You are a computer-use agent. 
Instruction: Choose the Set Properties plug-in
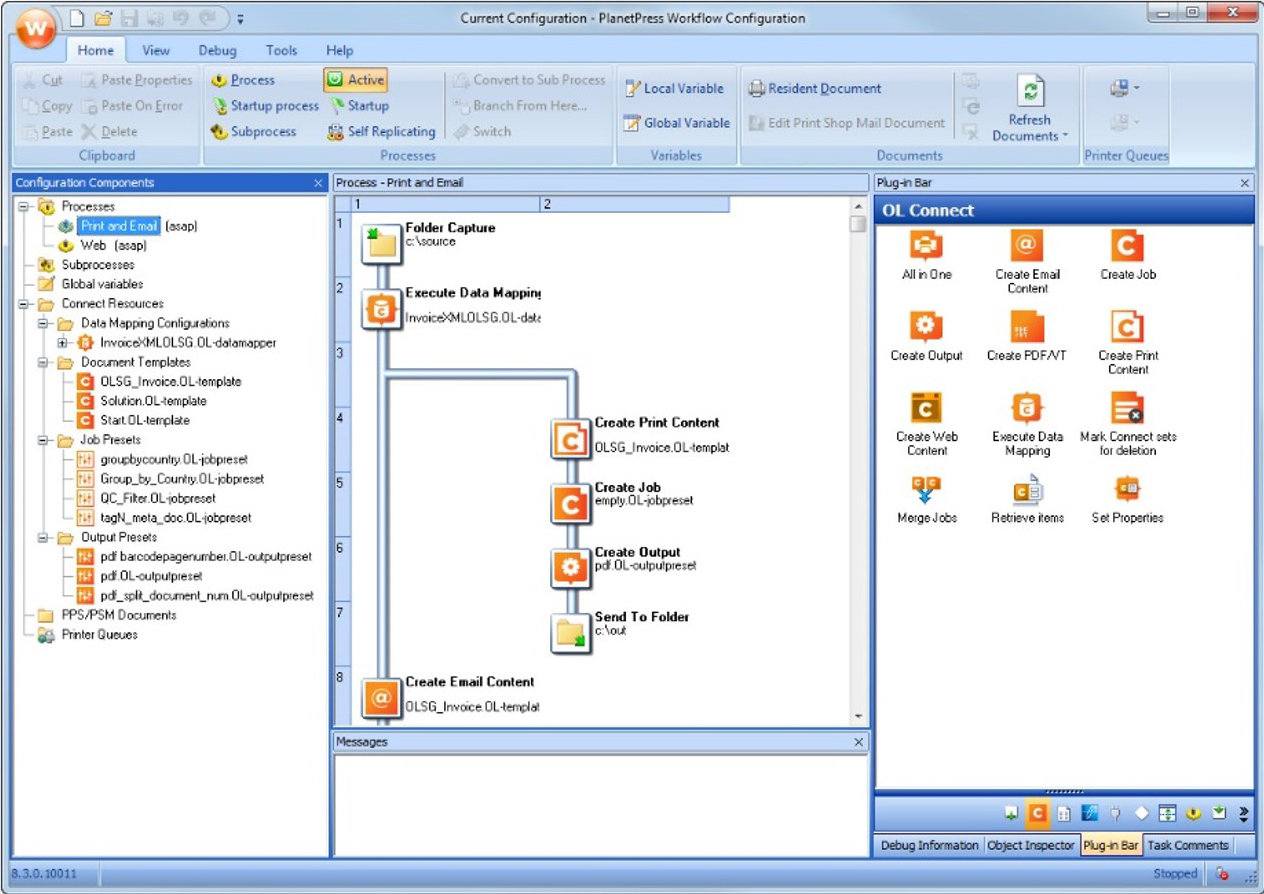click(1128, 499)
